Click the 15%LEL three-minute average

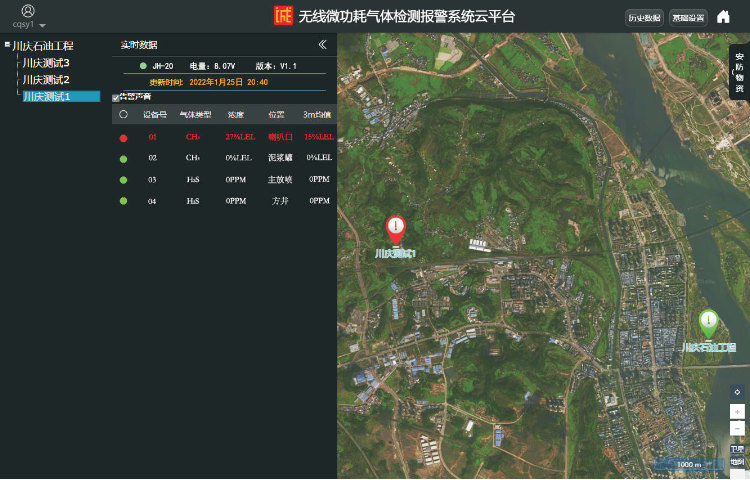click(x=319, y=137)
